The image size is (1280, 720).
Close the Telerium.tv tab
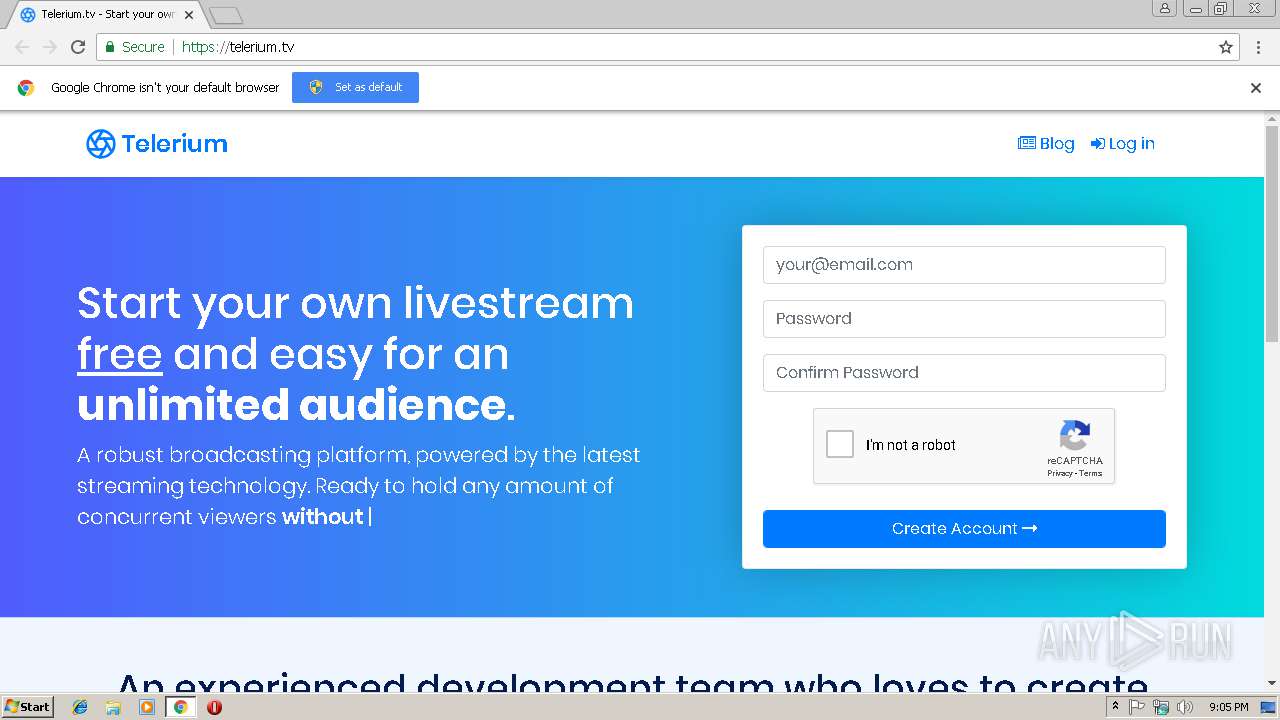pos(189,15)
